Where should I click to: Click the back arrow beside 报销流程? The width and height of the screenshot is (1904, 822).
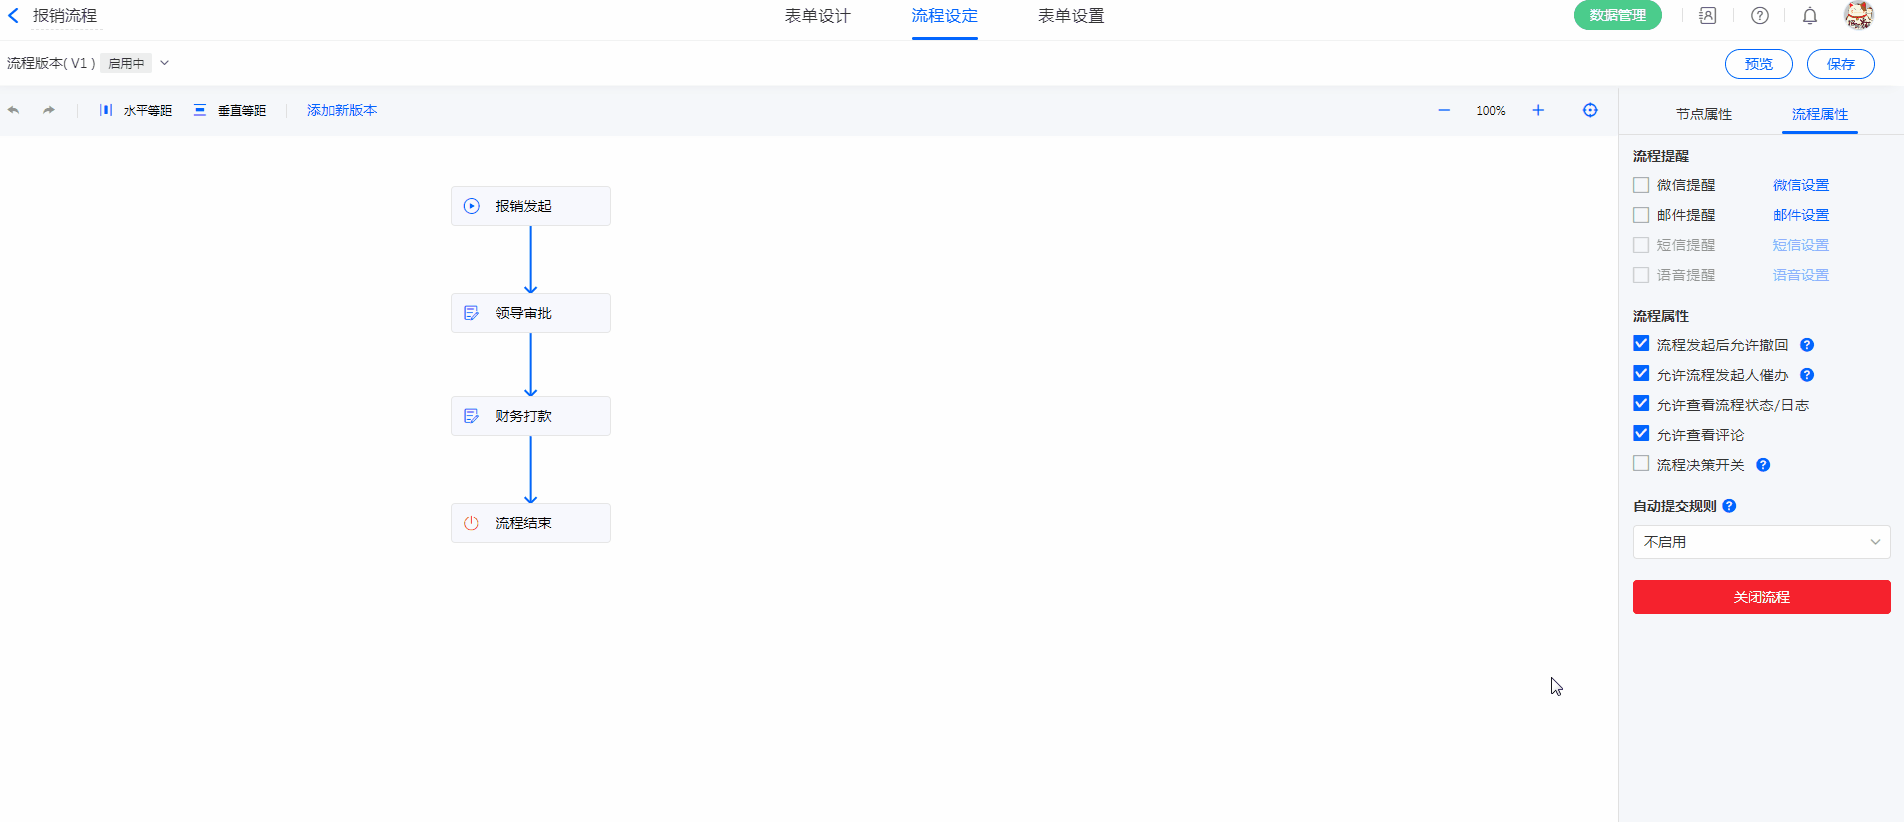[14, 16]
